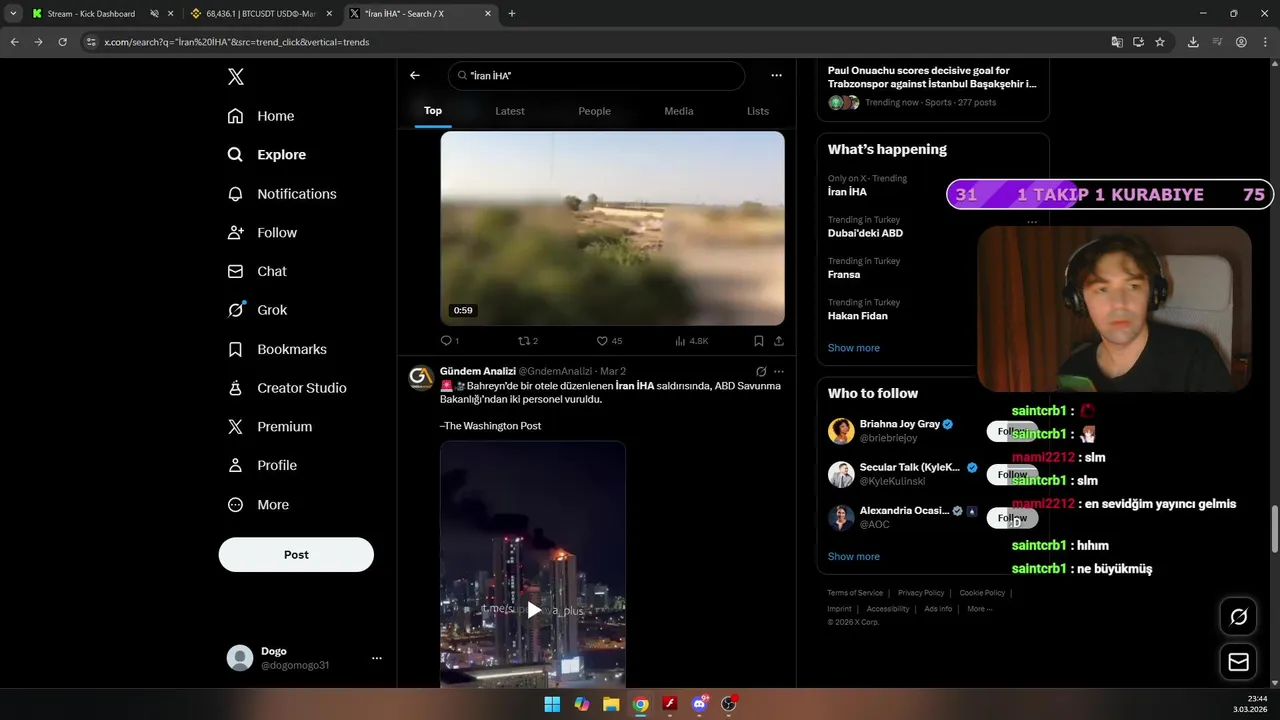Viewport: 1280px width, 720px height.
Task: Bookmark the 0:59 video post
Action: (759, 341)
